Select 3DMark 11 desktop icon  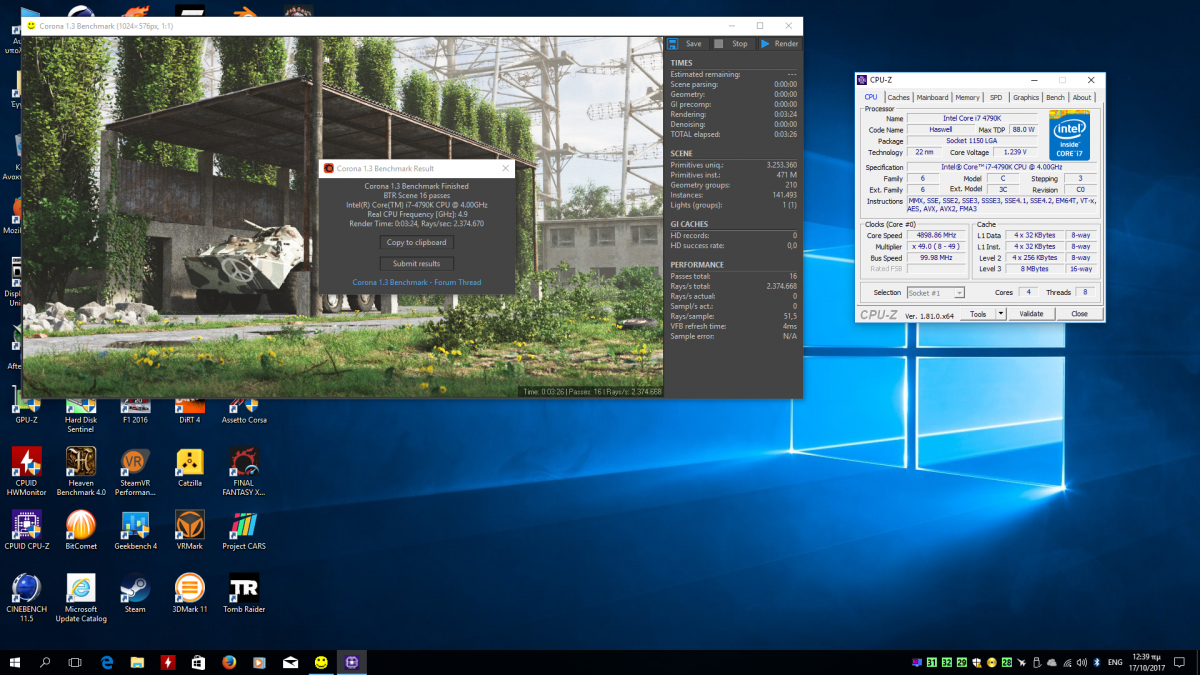click(190, 593)
